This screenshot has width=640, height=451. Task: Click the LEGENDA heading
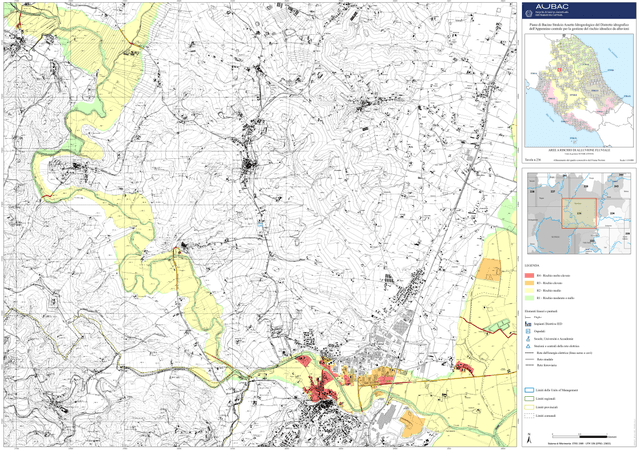[532, 266]
